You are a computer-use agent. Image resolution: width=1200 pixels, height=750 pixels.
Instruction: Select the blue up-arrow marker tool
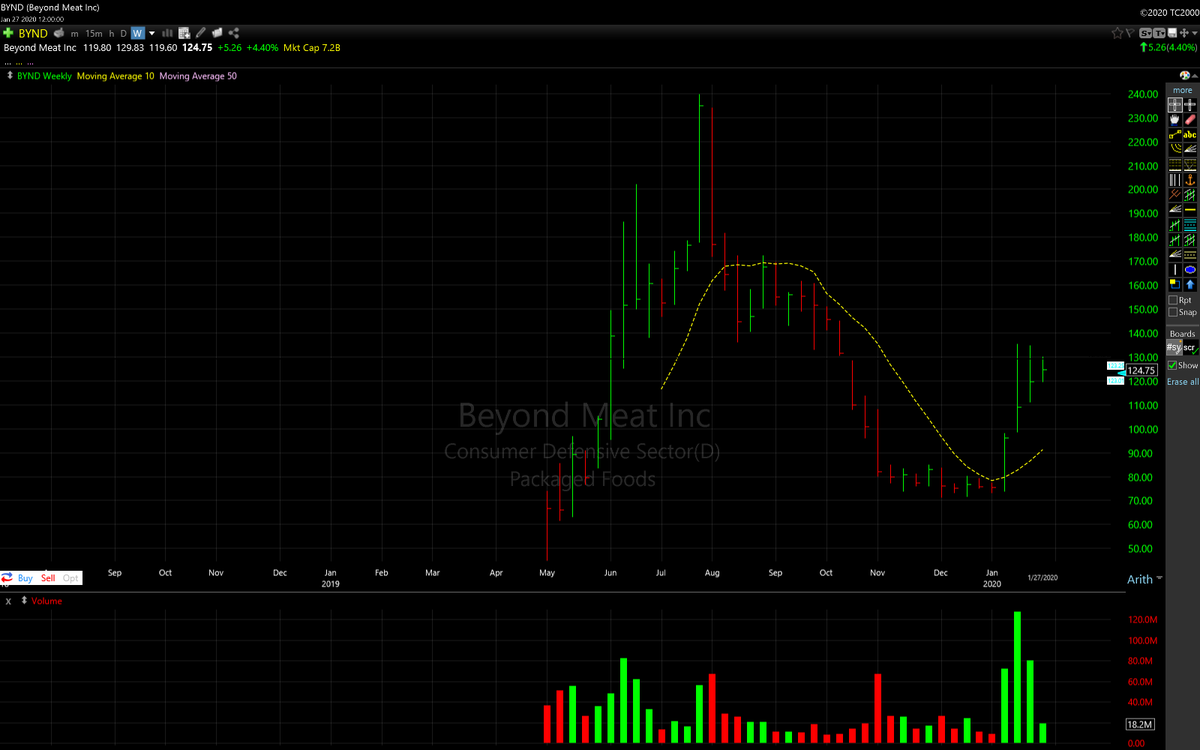pyautogui.click(x=1191, y=284)
